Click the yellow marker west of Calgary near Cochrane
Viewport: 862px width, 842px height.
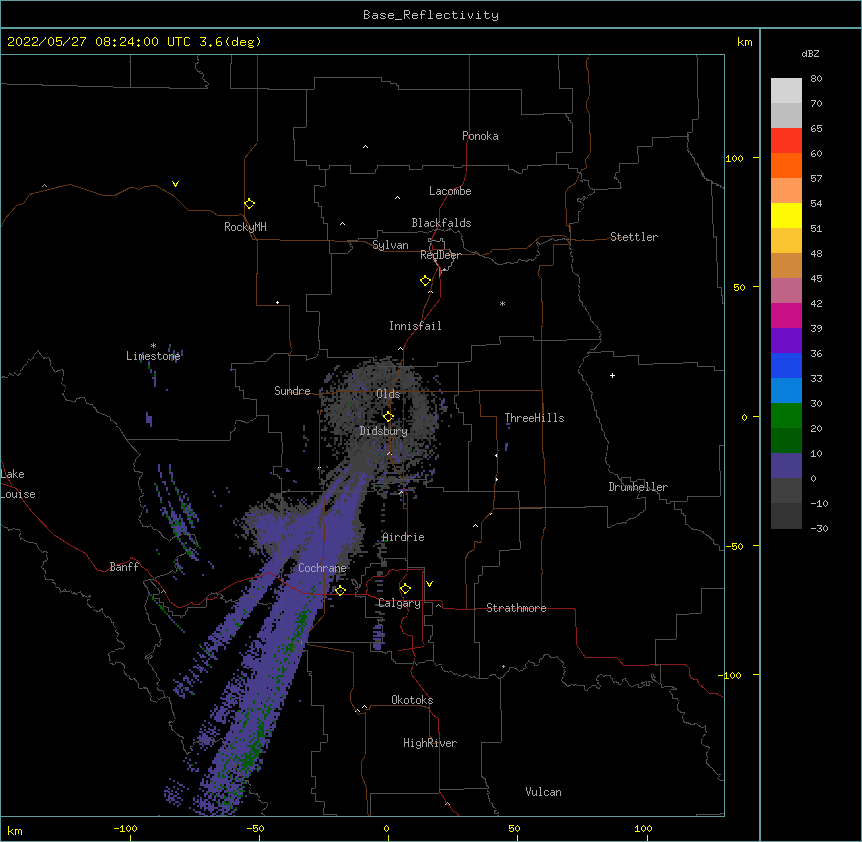pyautogui.click(x=341, y=591)
